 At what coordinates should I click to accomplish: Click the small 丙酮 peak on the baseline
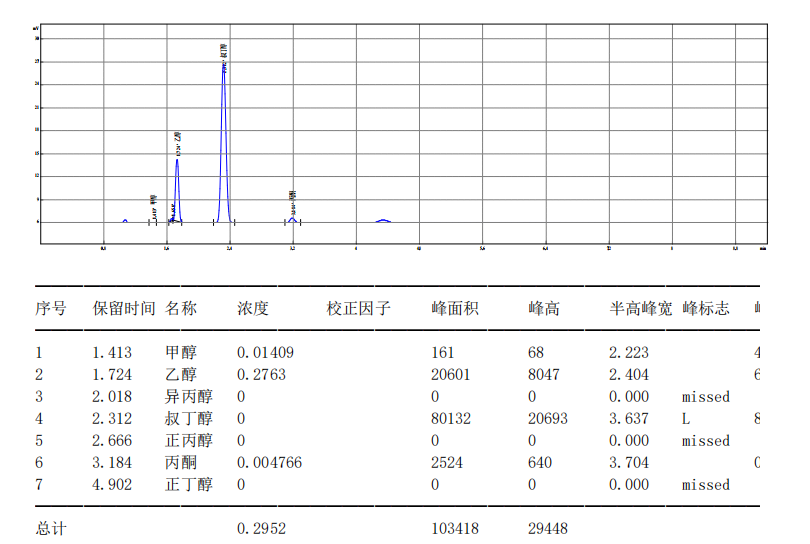[292, 218]
